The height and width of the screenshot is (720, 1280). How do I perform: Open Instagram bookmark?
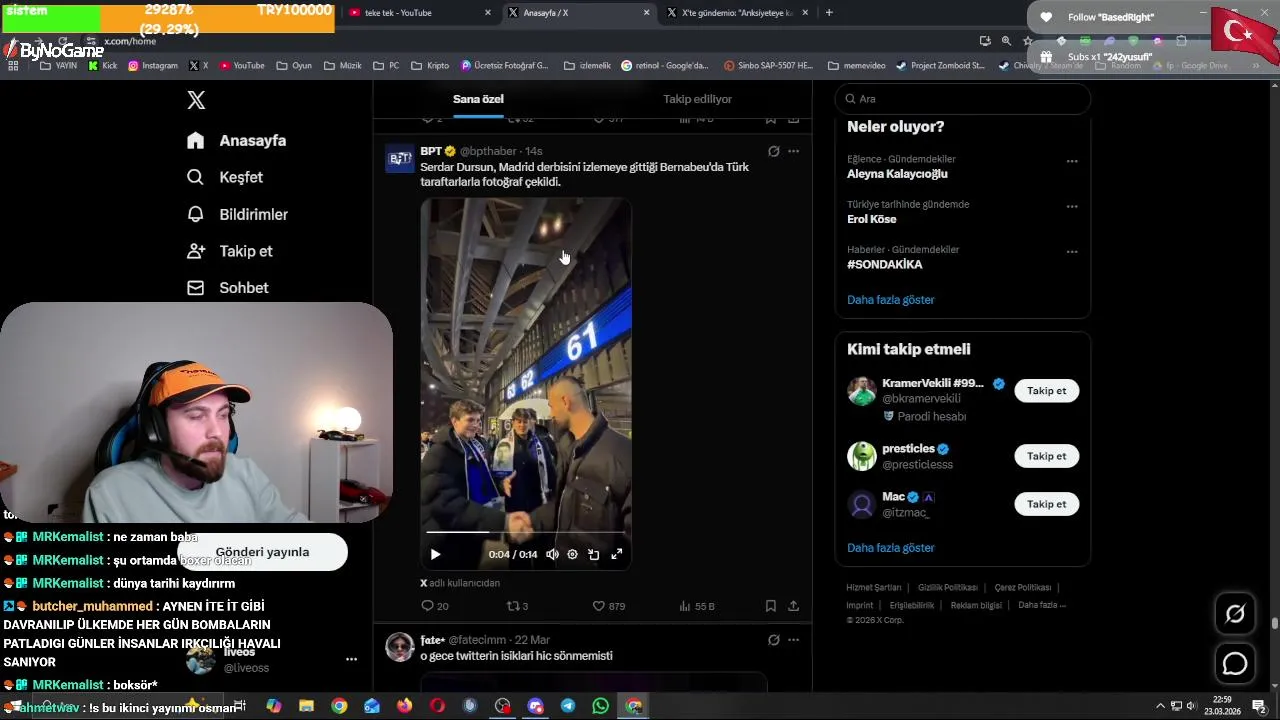point(153,66)
